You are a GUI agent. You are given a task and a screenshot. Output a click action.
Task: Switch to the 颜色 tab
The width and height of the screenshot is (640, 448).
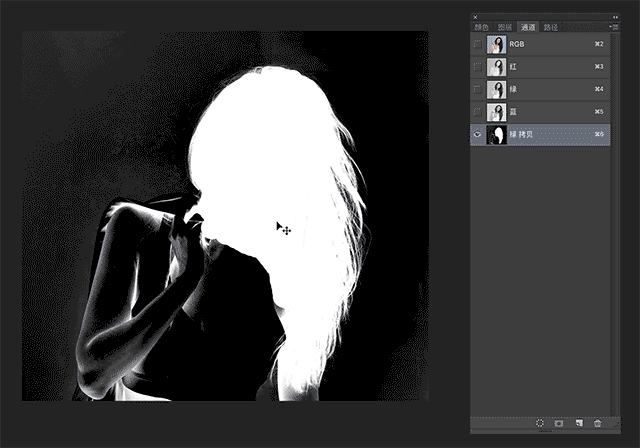tap(482, 27)
